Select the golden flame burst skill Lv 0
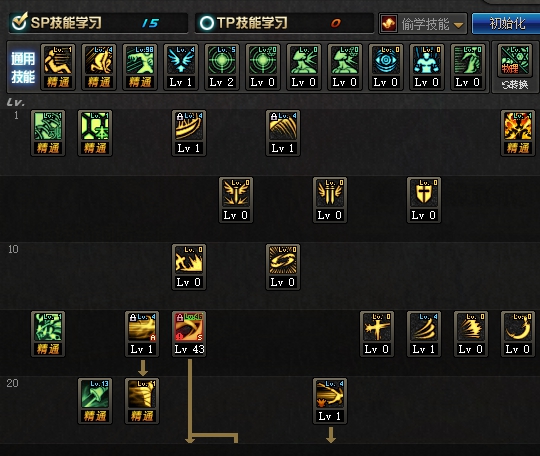Image resolution: width=540 pixels, height=456 pixels. (x=189, y=267)
